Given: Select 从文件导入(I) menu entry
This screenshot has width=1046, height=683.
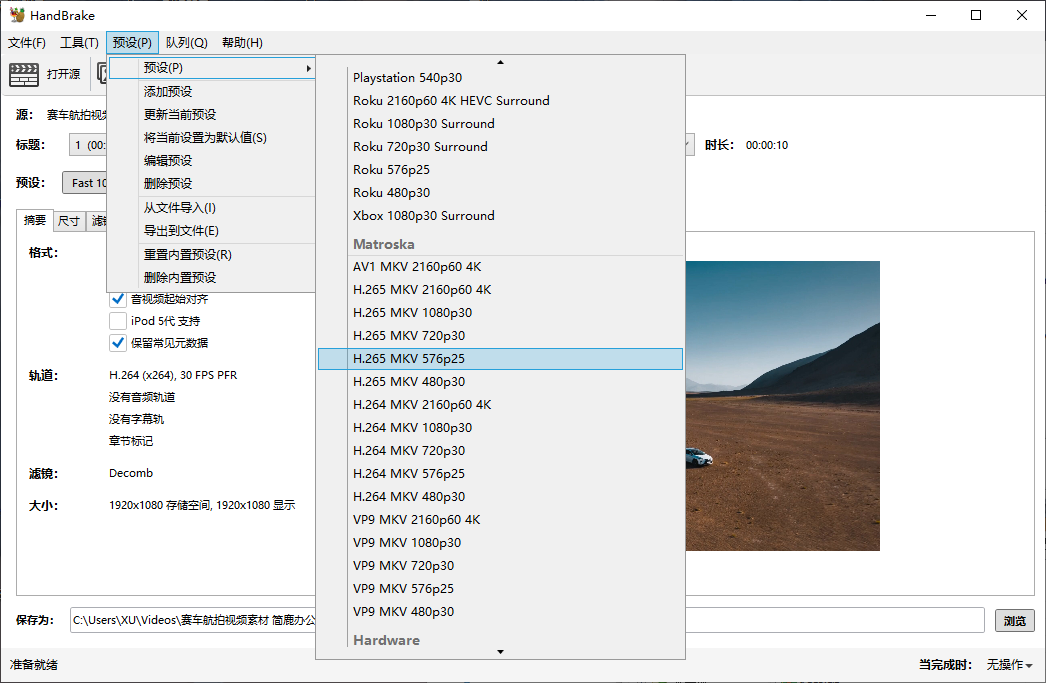Looking at the screenshot, I should pyautogui.click(x=180, y=208).
